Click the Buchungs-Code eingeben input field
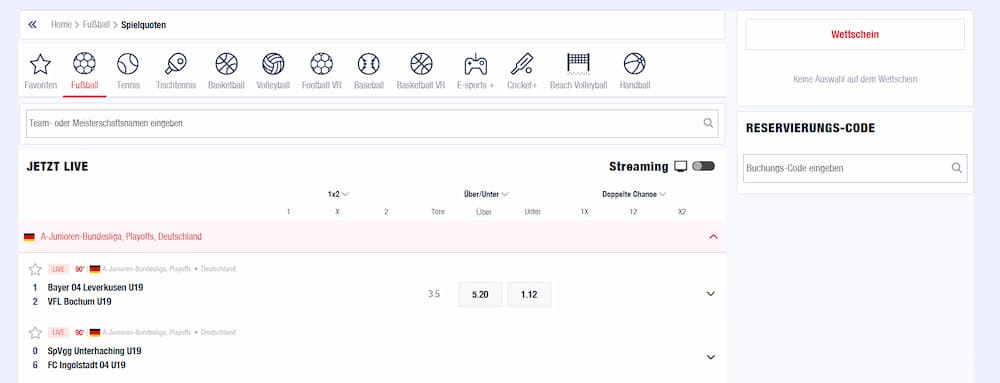The height and width of the screenshot is (383, 1000). point(855,168)
